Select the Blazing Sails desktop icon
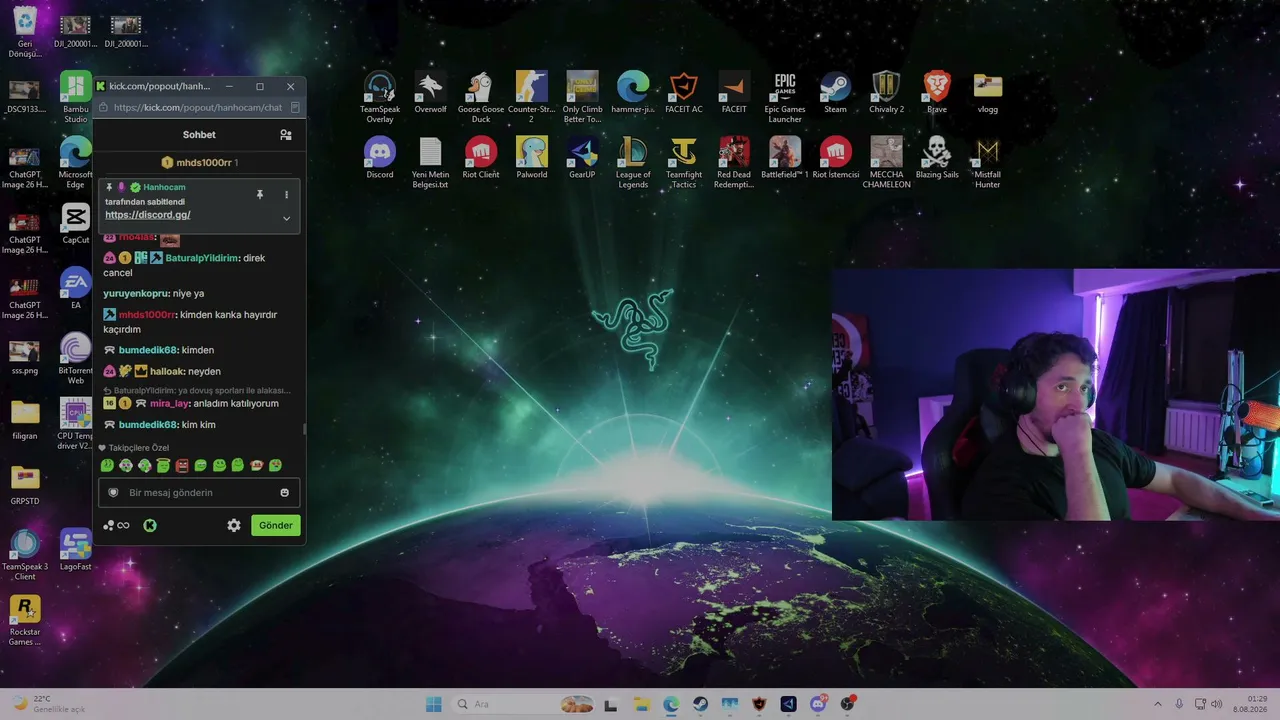1280x720 pixels. tap(937, 157)
